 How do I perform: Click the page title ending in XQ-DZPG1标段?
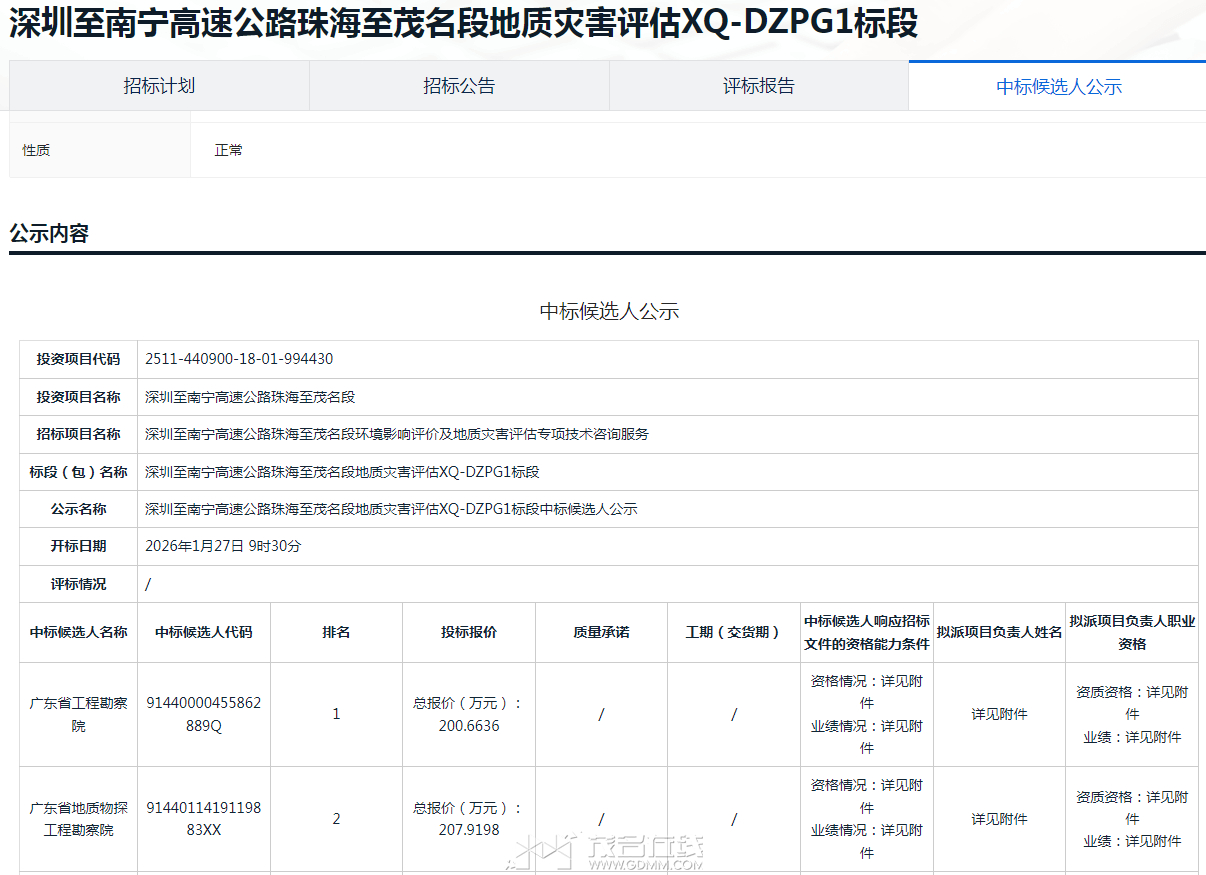(463, 24)
